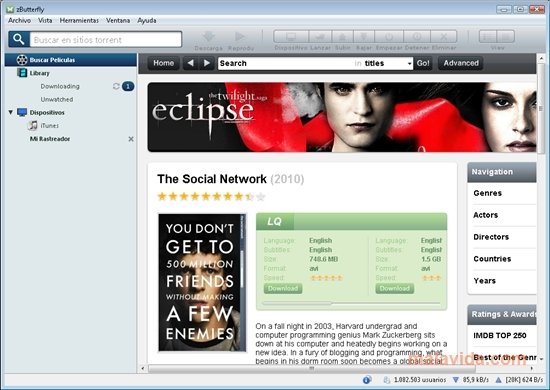Click the page horizontal scrollbar
550x390 pixels.
[x=311, y=369]
